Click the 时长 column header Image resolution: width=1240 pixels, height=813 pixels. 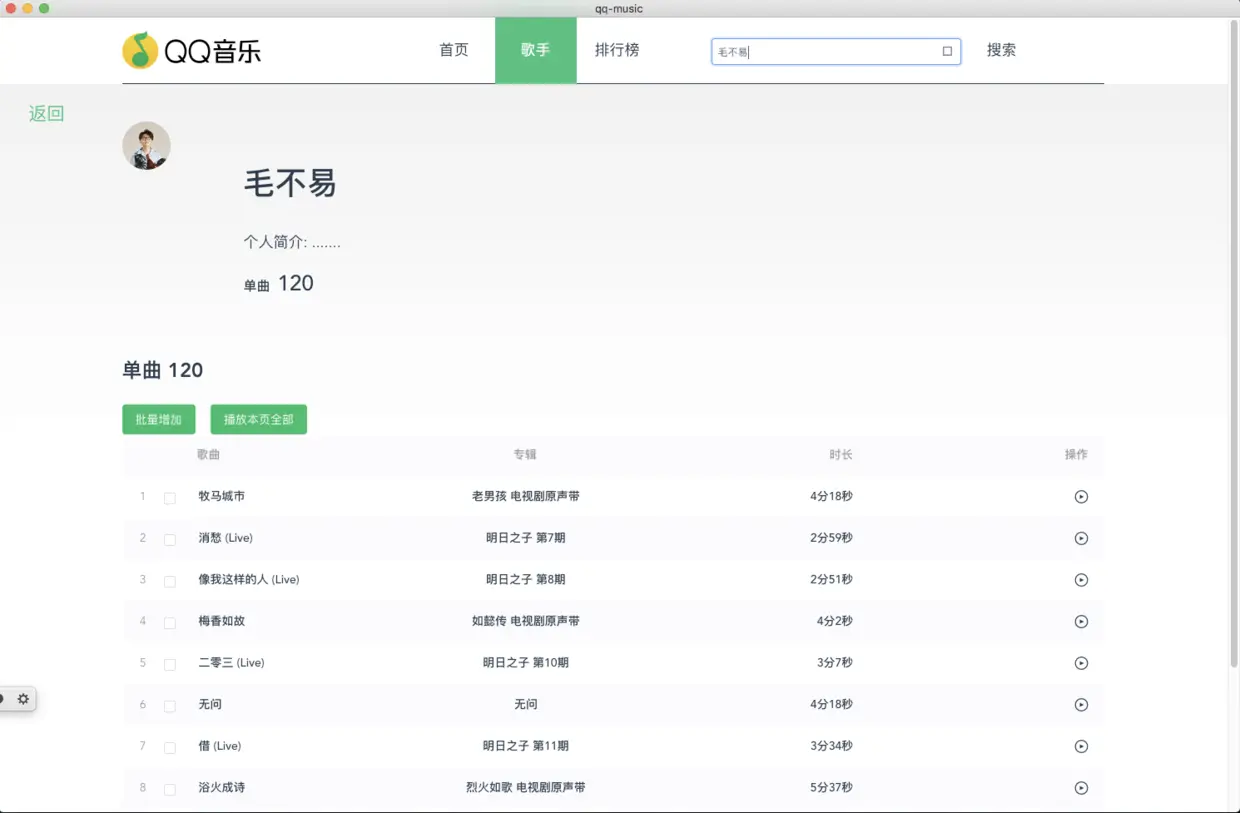pyautogui.click(x=841, y=455)
